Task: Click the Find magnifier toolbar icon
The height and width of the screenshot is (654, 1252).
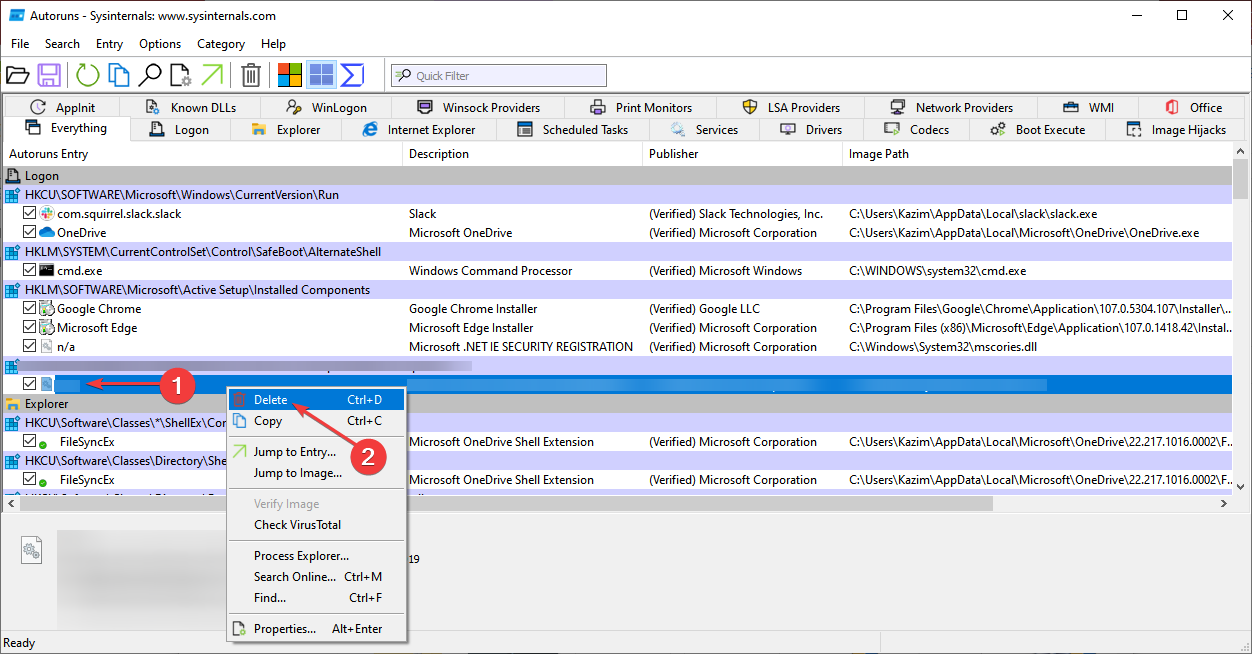Action: click(150, 75)
